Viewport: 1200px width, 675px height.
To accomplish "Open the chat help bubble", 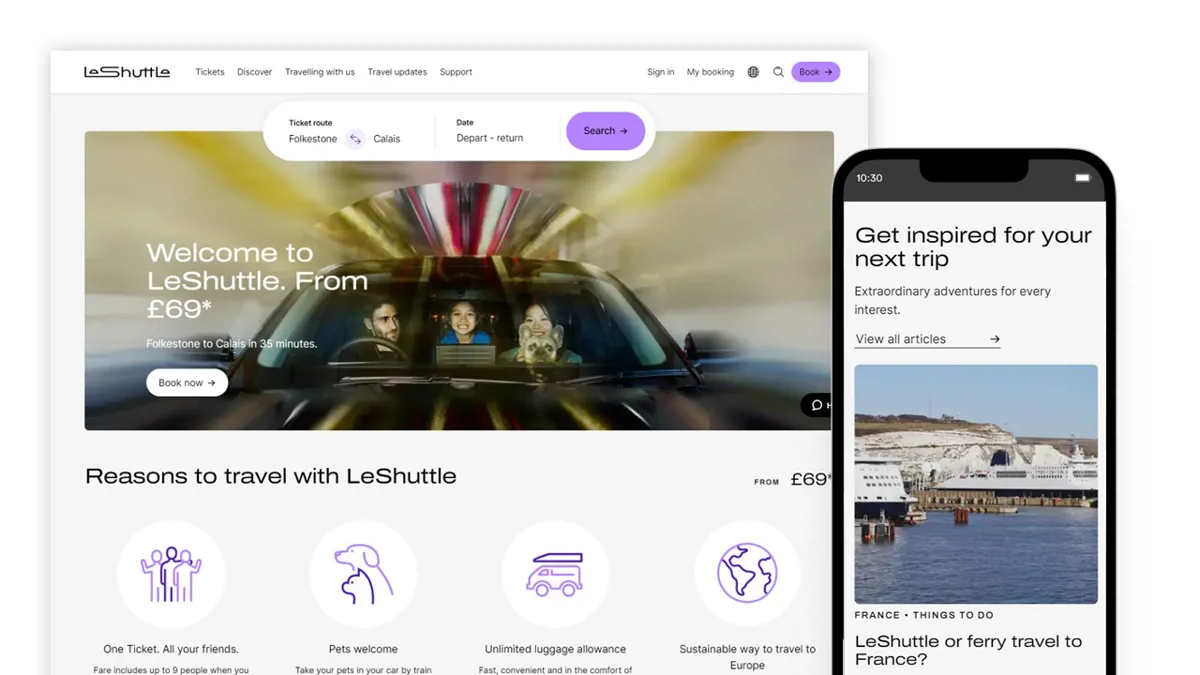I will click(x=817, y=405).
